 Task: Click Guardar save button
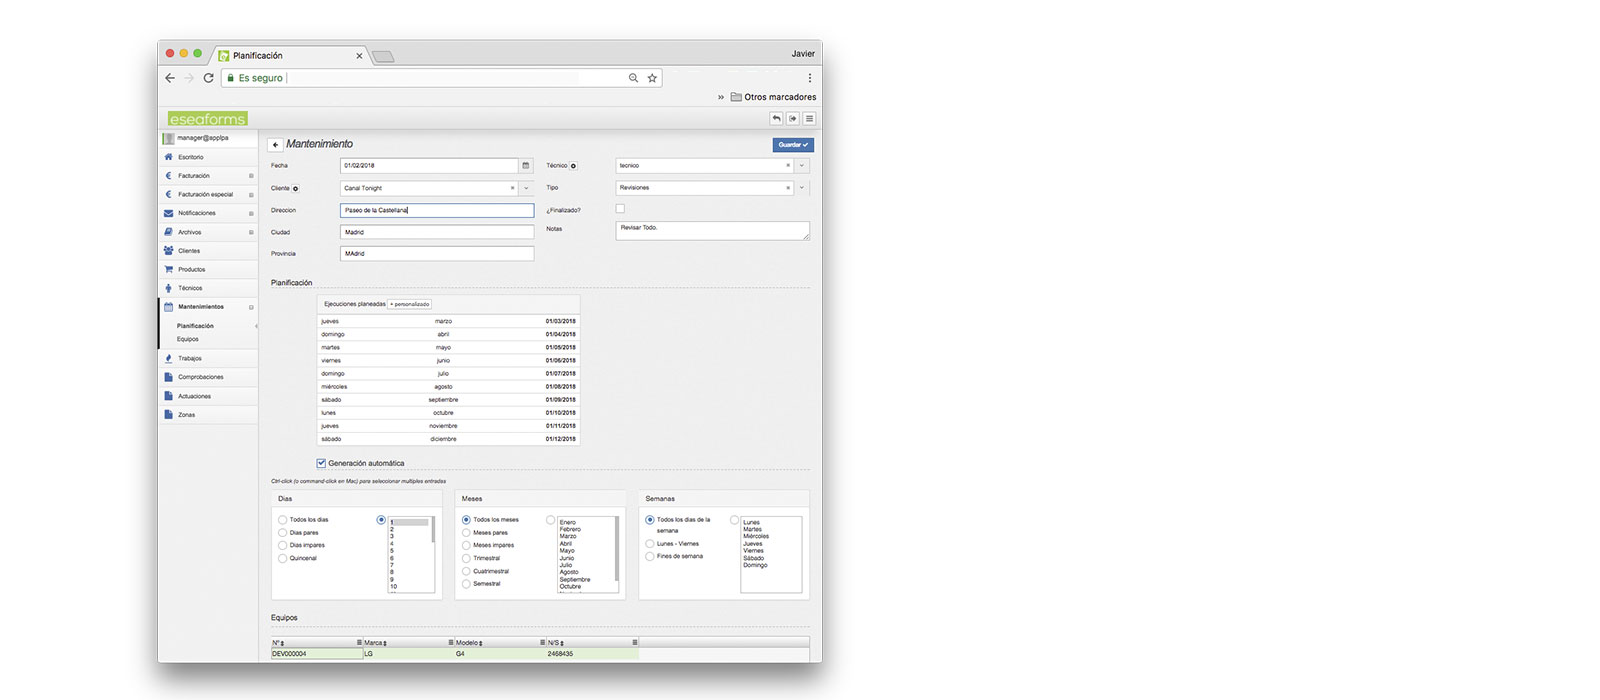(793, 145)
